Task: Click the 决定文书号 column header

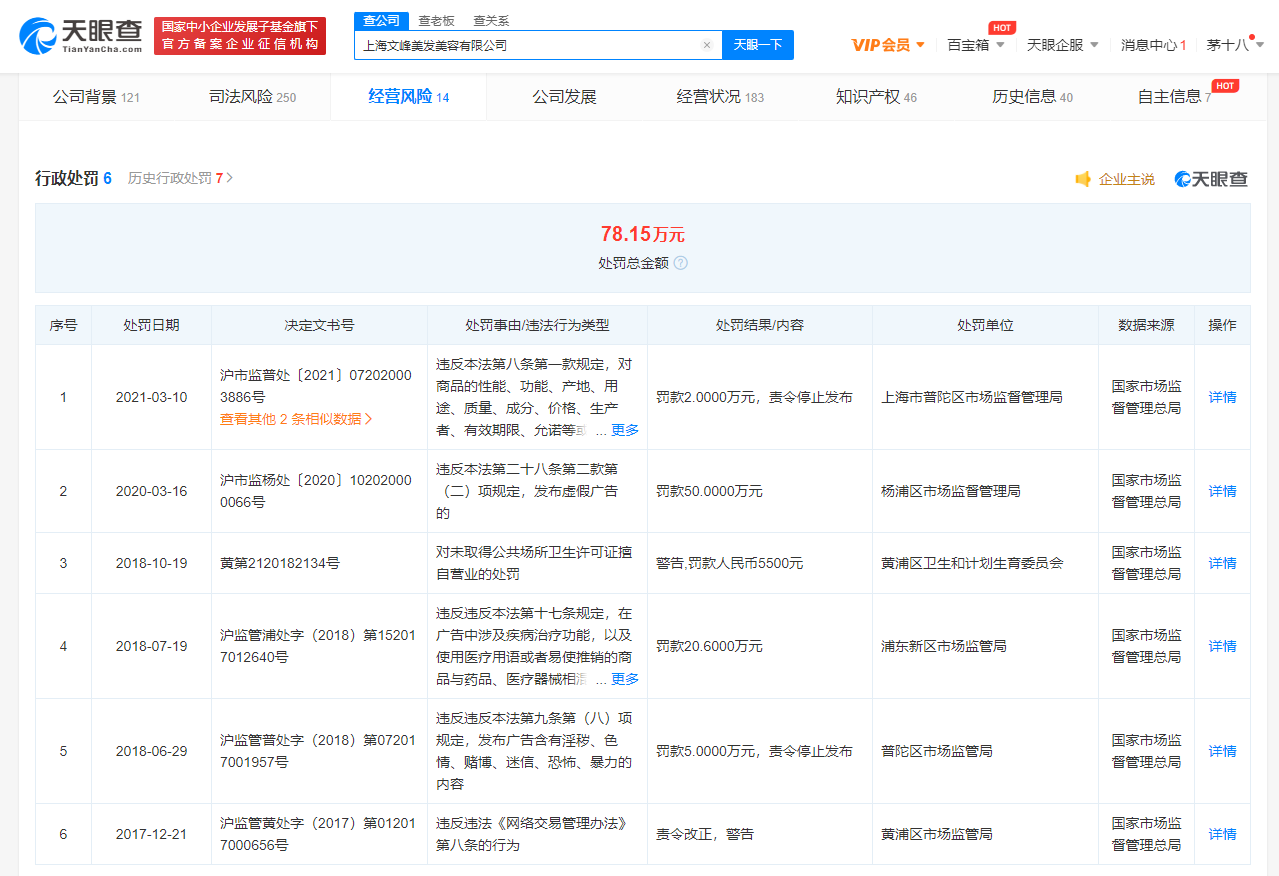Action: click(319, 325)
